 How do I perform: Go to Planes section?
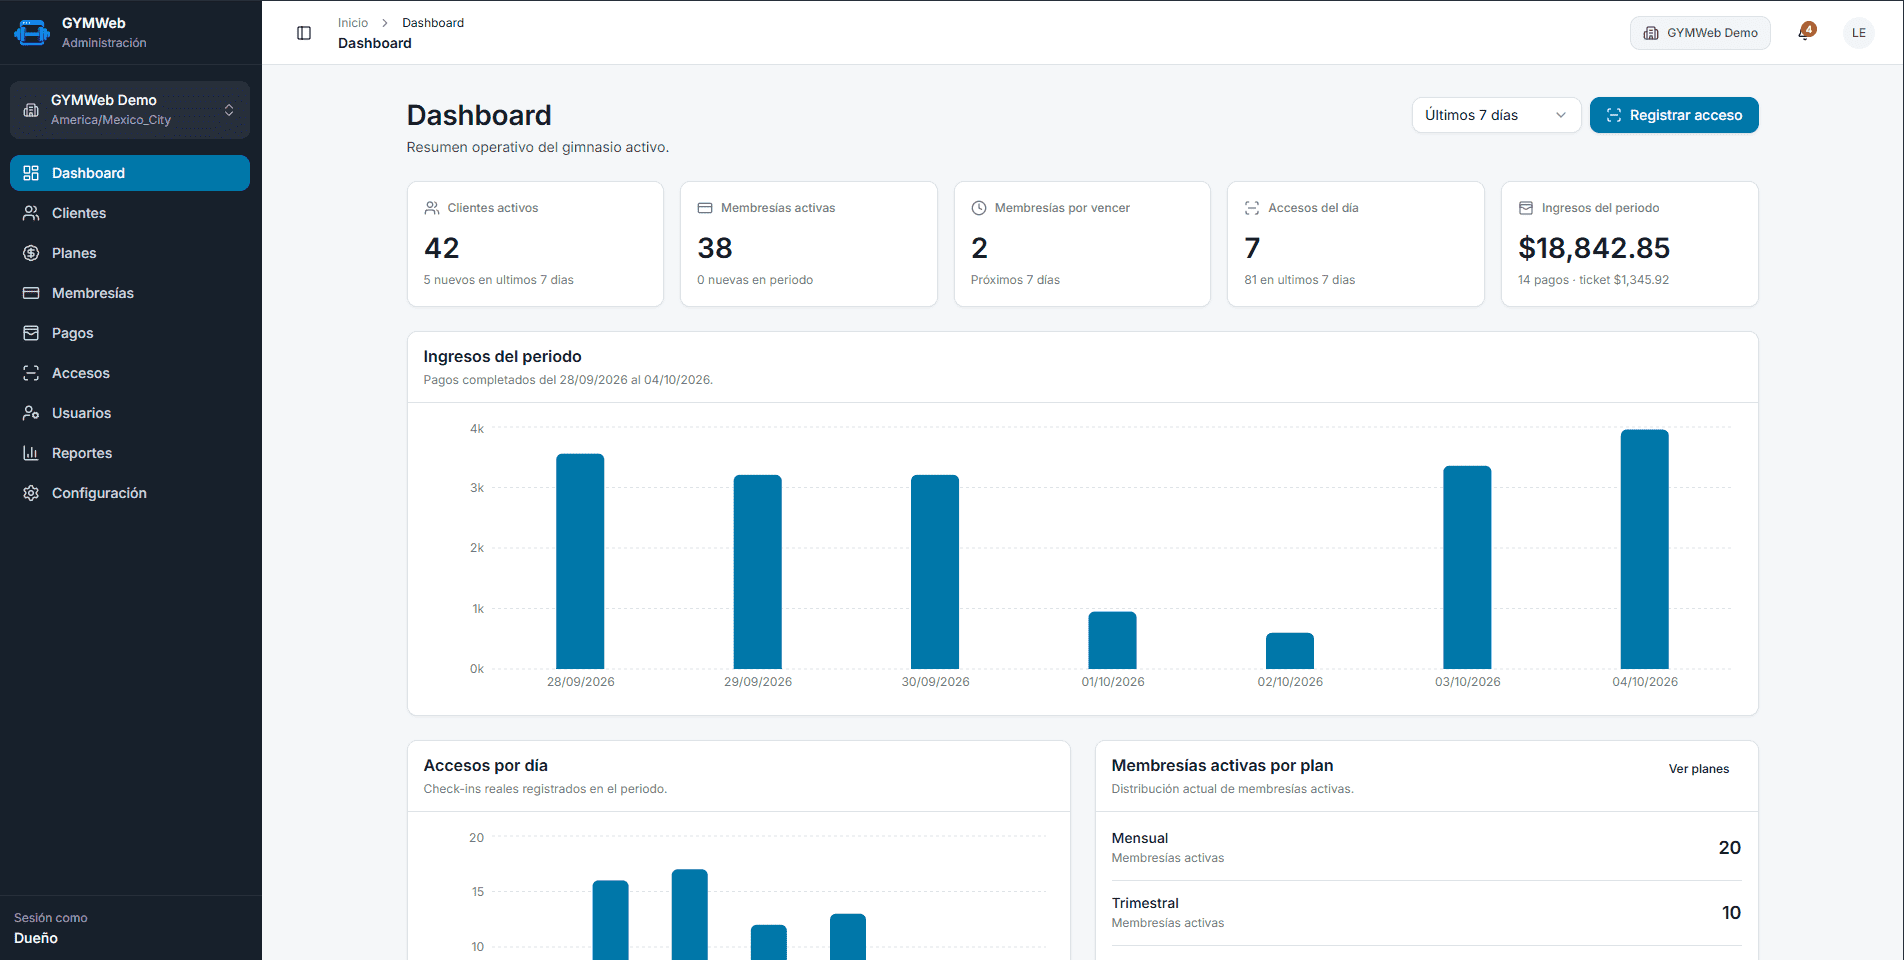coord(130,253)
